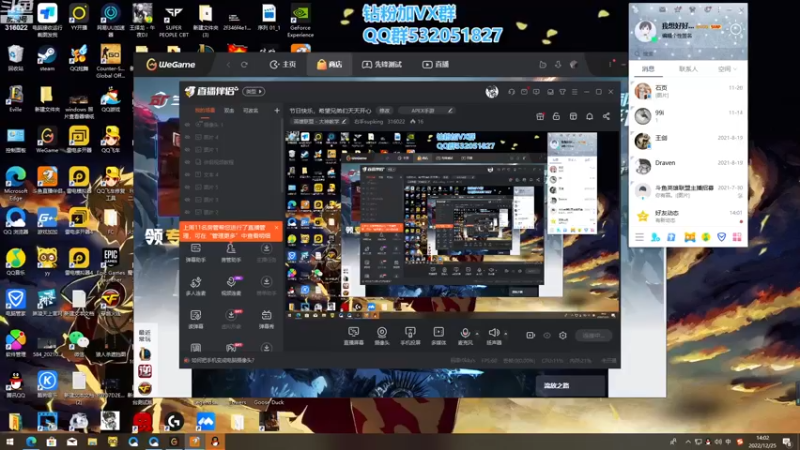
Task: Add a 多媒体 multimedia source
Action: click(438, 336)
